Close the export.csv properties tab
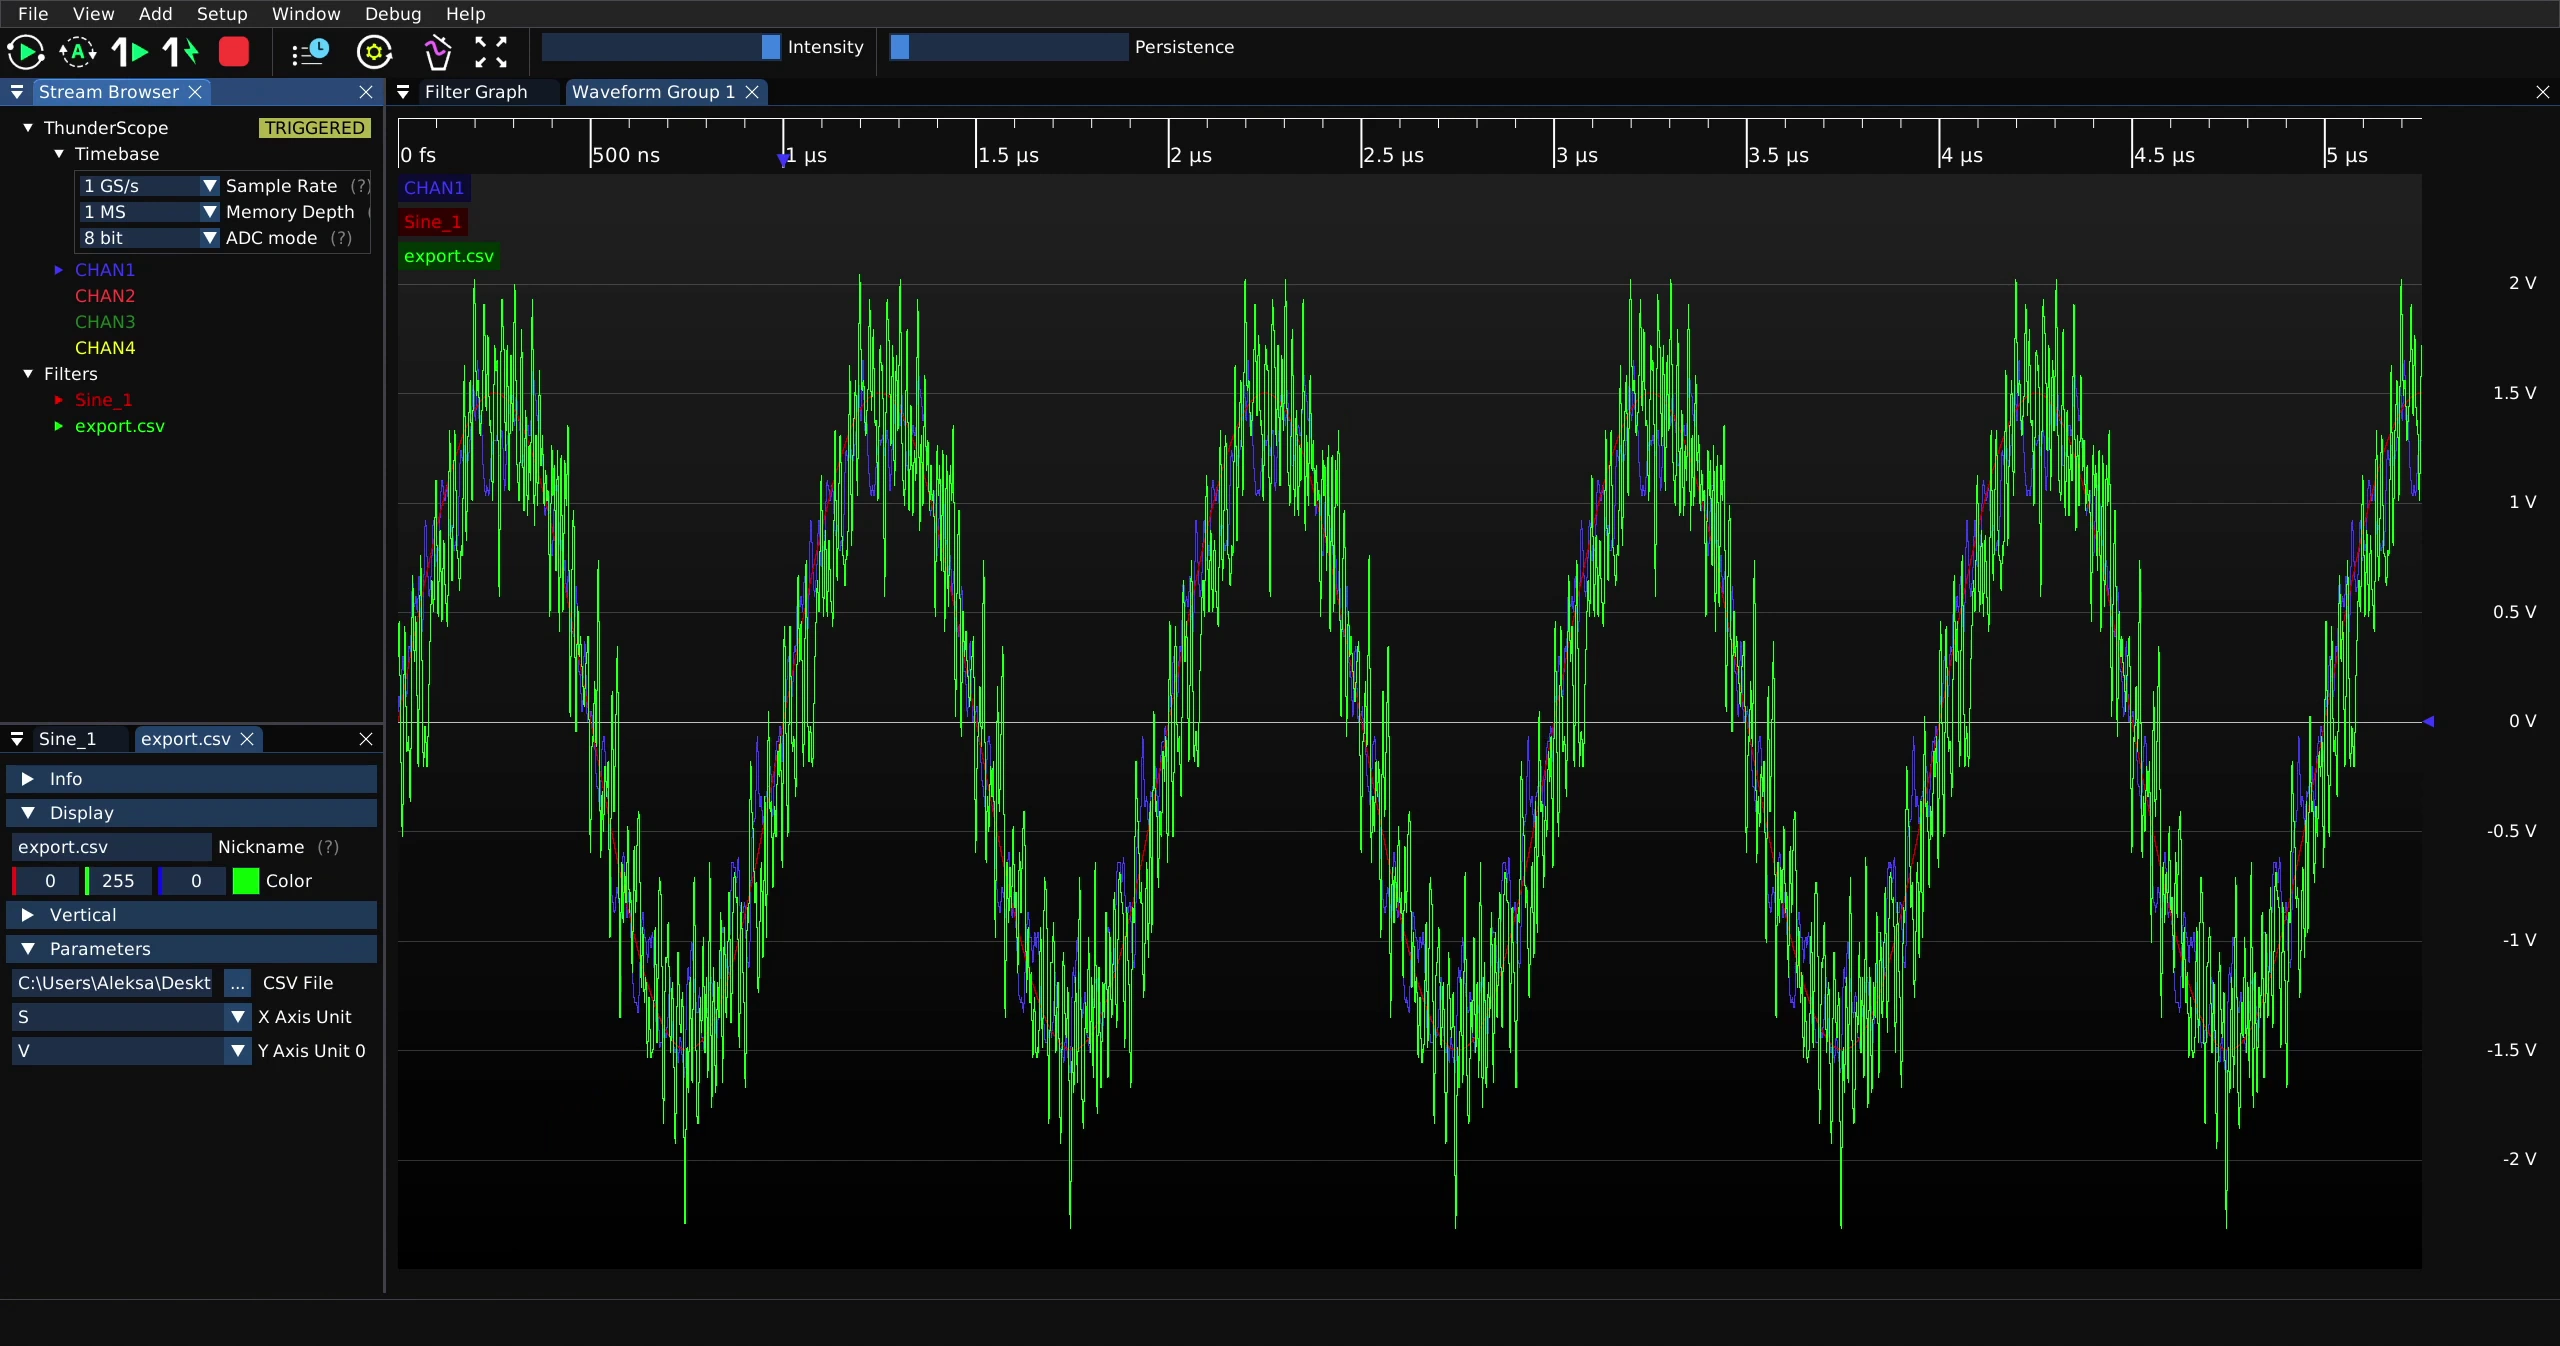Viewport: 2560px width, 1346px height. point(247,739)
